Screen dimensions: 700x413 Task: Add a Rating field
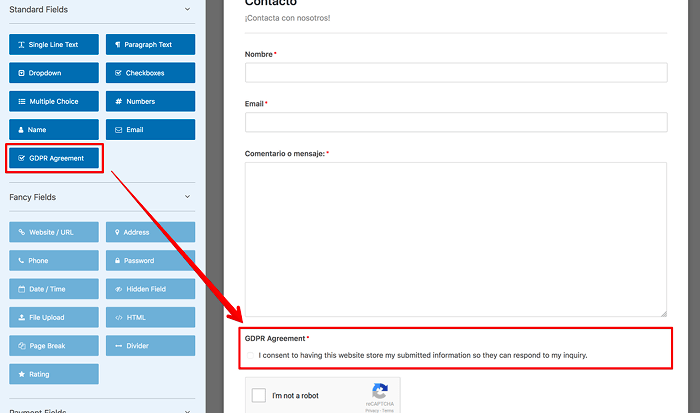click(x=54, y=374)
